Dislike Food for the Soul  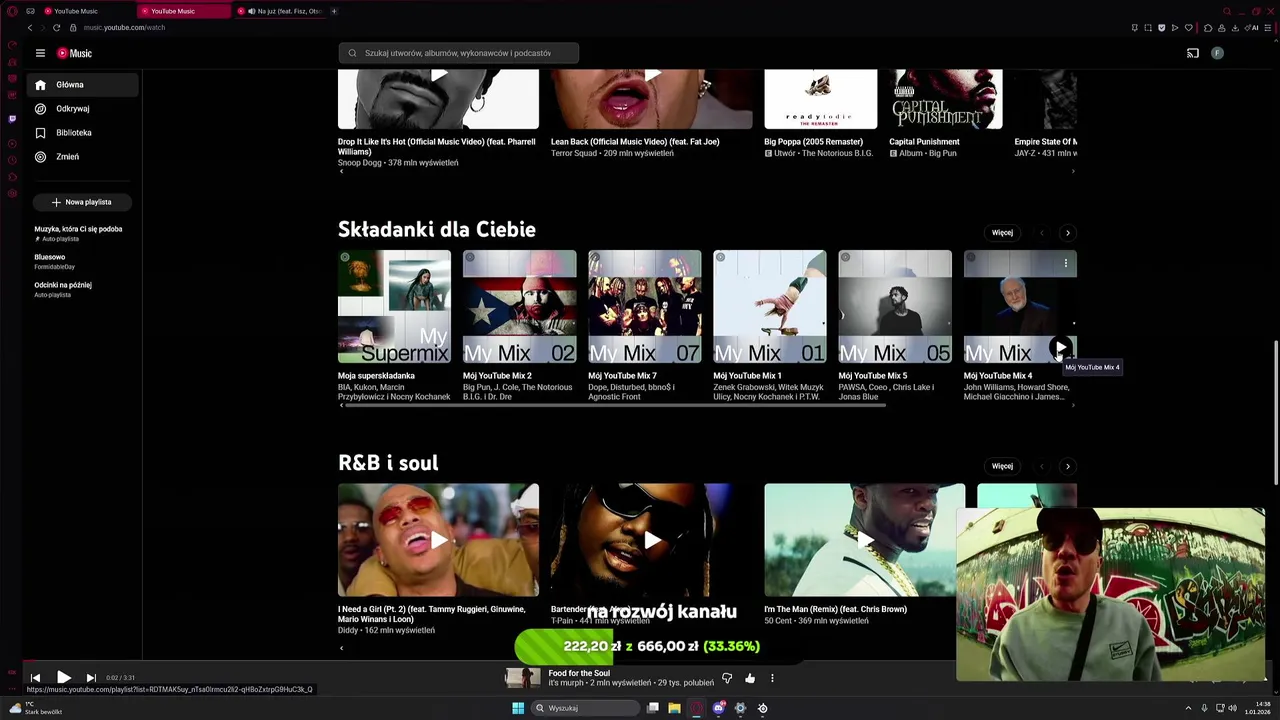click(727, 678)
